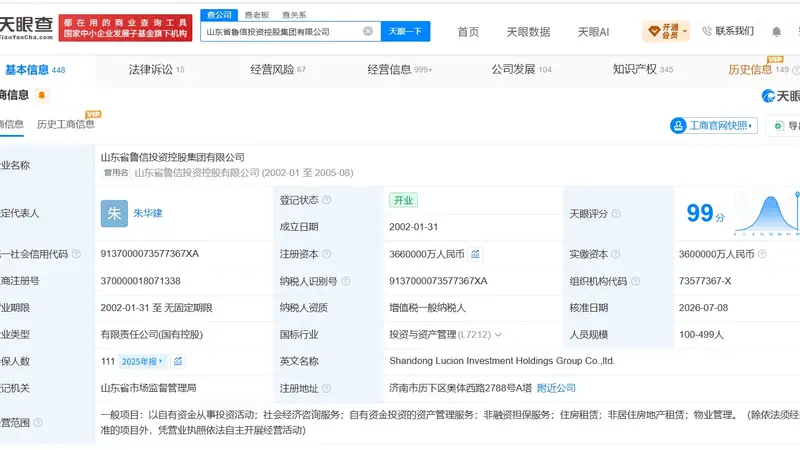Switch to the 历史工商信息 sub-tab
The height and width of the screenshot is (450, 800).
coord(66,124)
